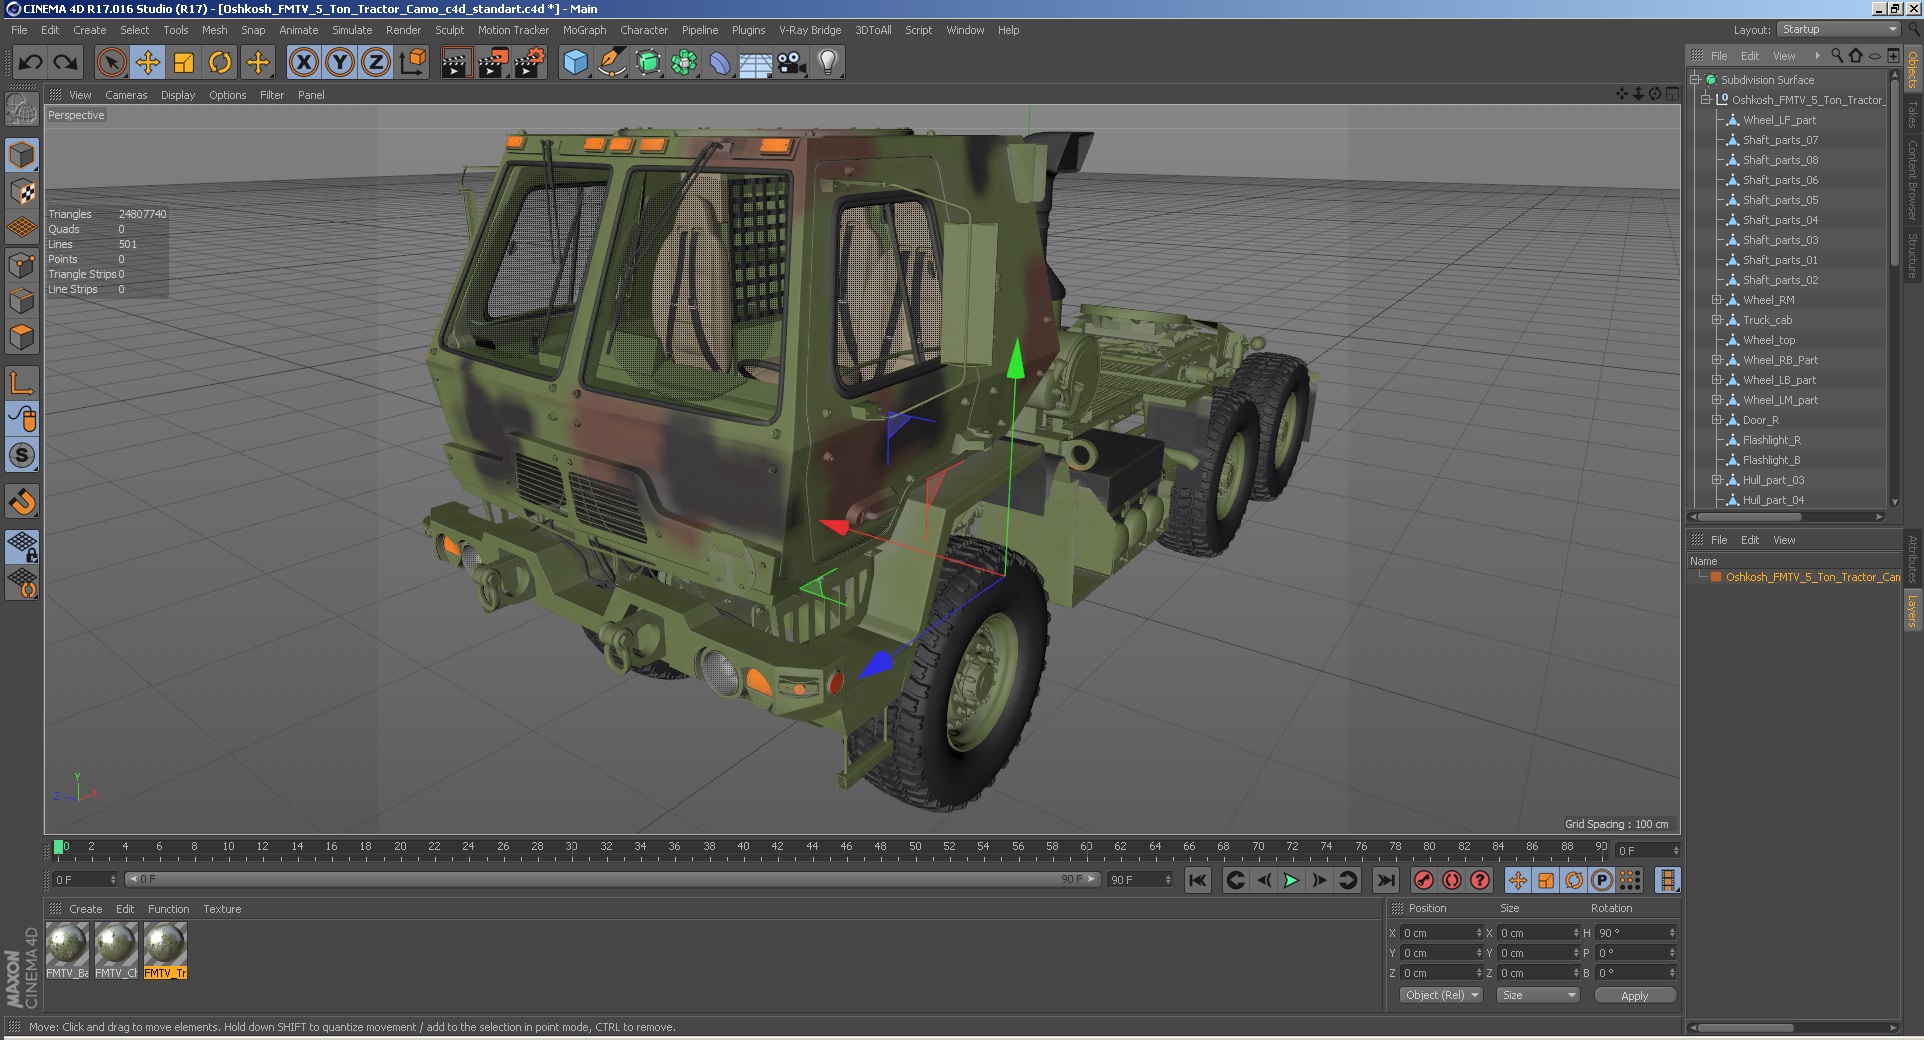Click the X position input field

click(1440, 933)
